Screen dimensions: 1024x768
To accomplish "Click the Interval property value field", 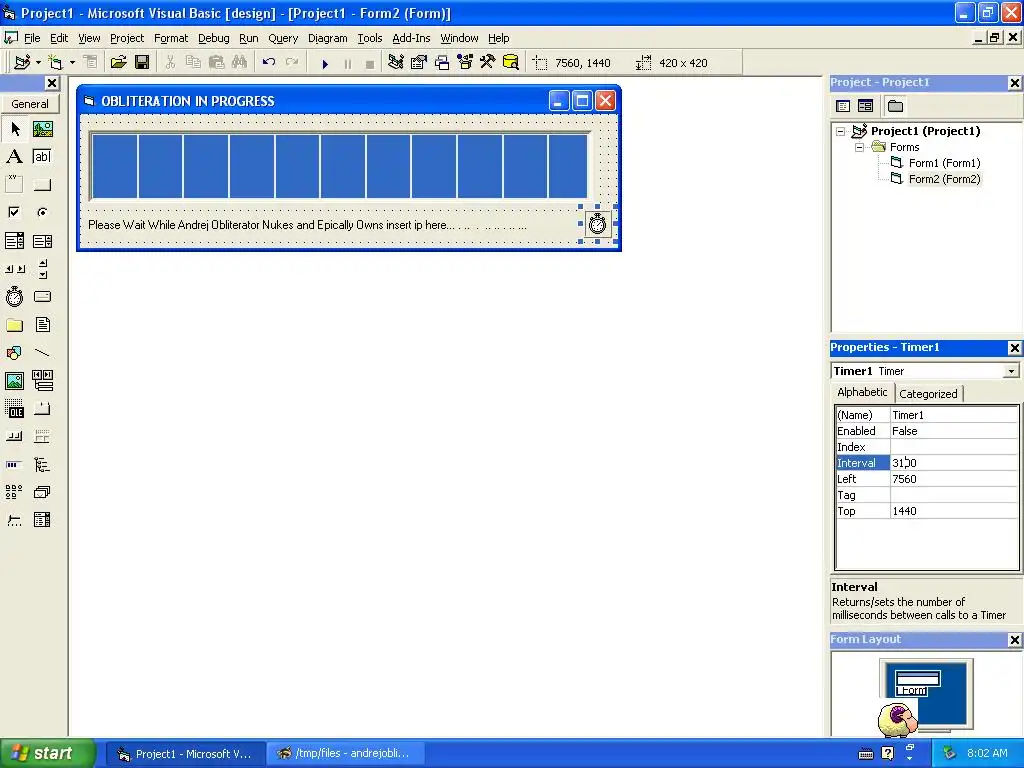I will pos(953,463).
